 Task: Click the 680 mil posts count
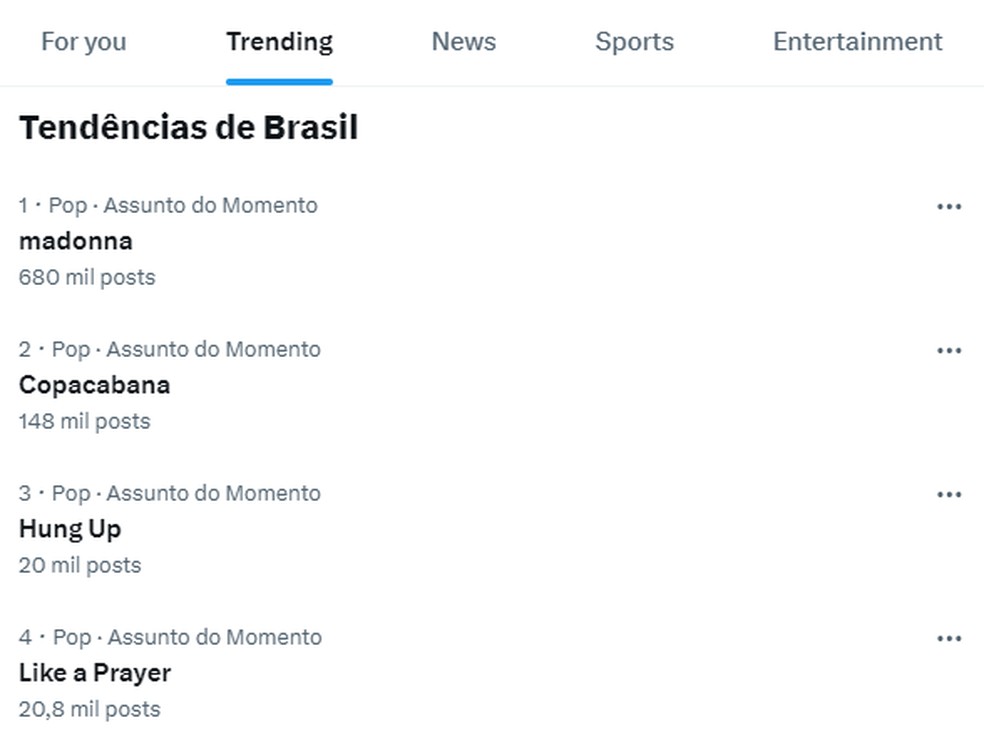[87, 277]
